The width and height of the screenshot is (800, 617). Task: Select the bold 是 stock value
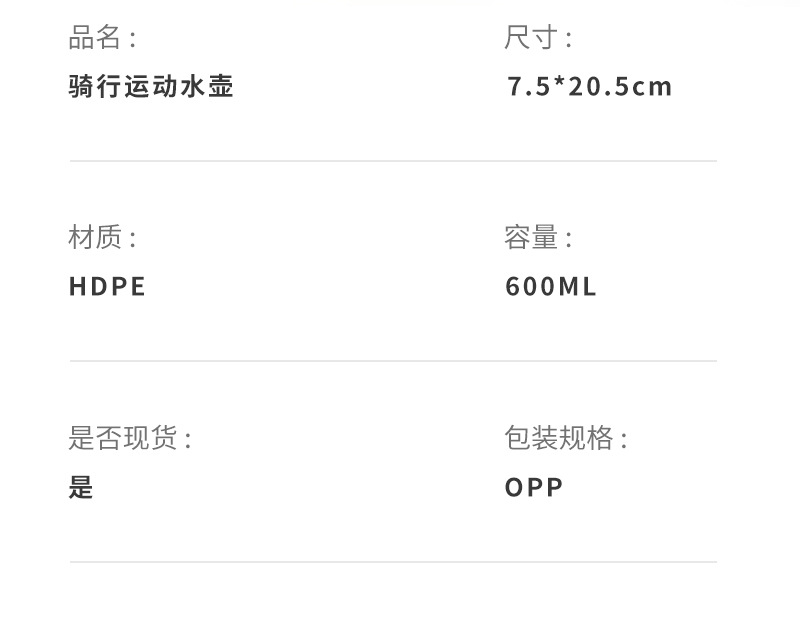(x=81, y=487)
